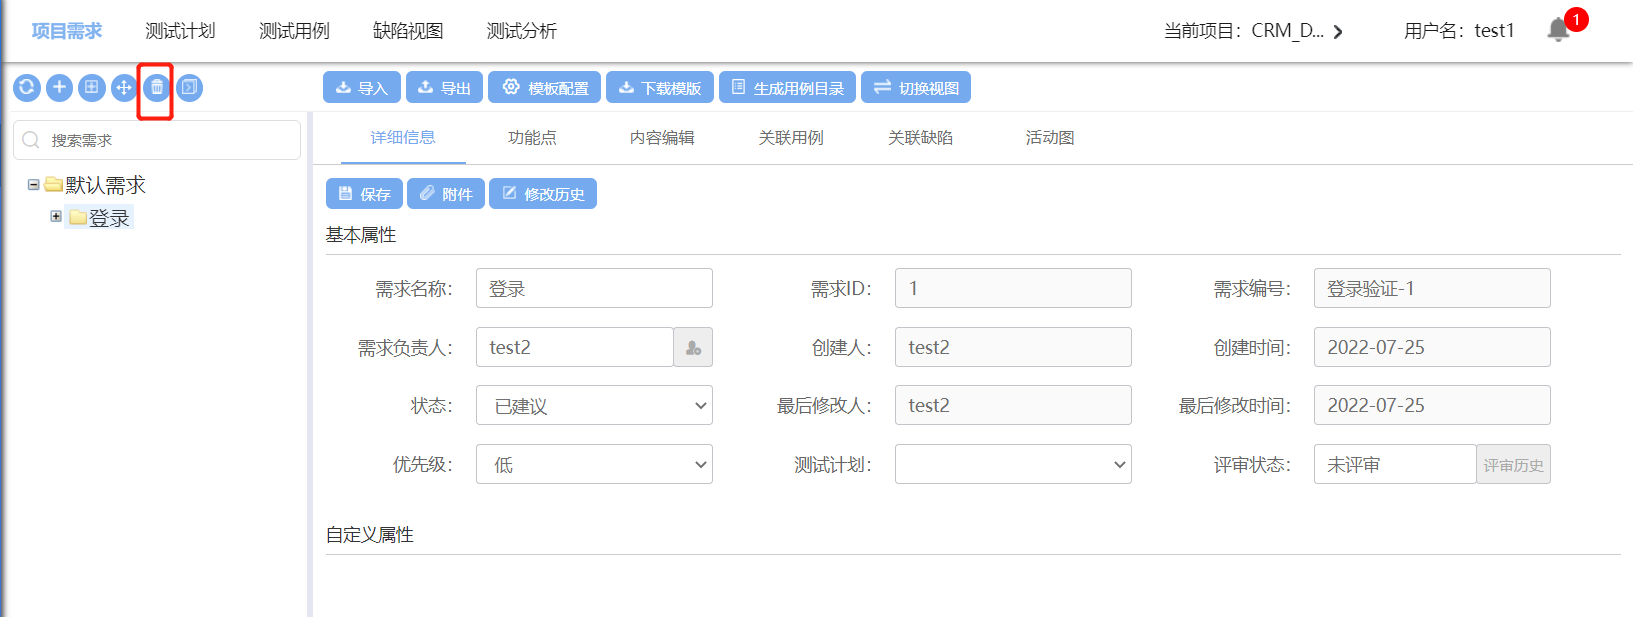
Task: Click the refresh icon above the requirement tree
Action: [27, 88]
